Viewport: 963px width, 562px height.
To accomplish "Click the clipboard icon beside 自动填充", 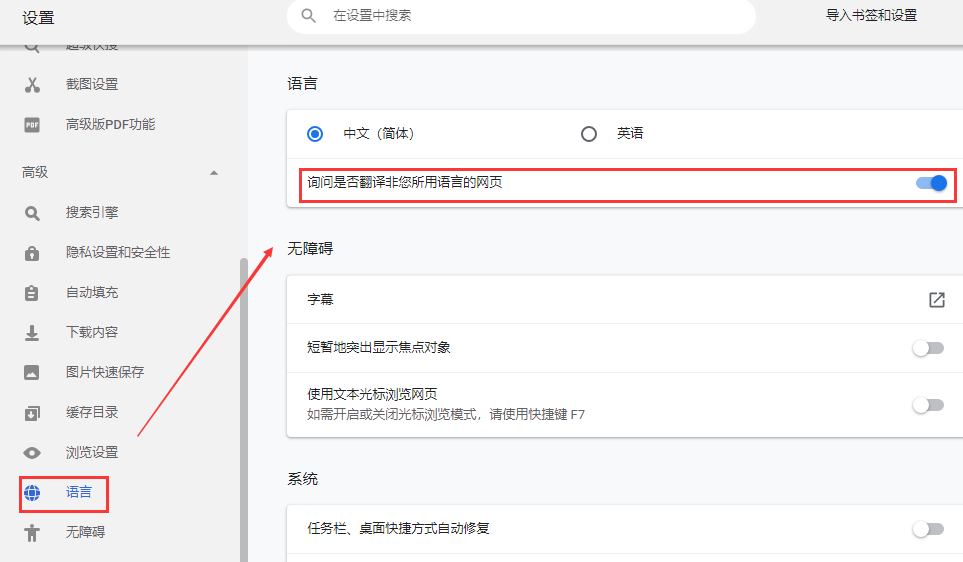I will [32, 293].
